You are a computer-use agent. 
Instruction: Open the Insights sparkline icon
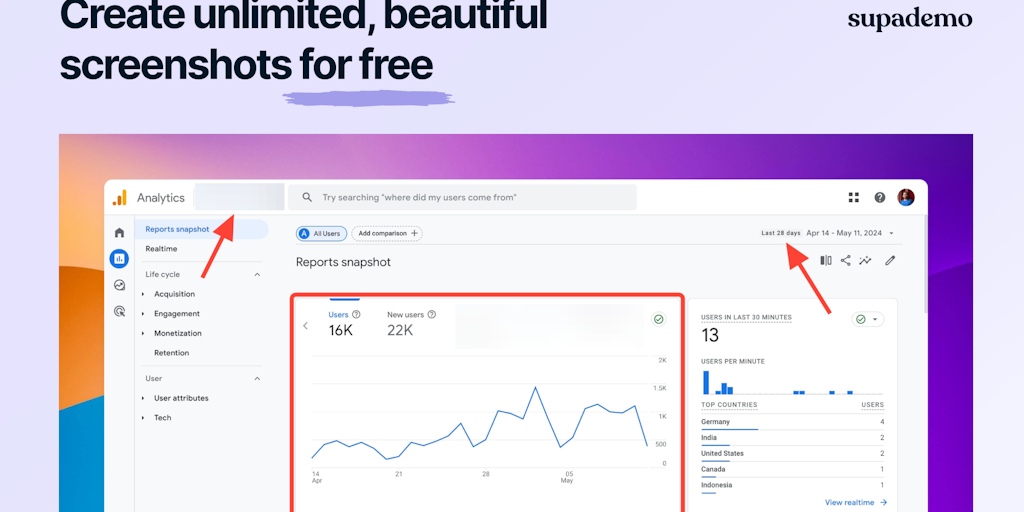865,261
